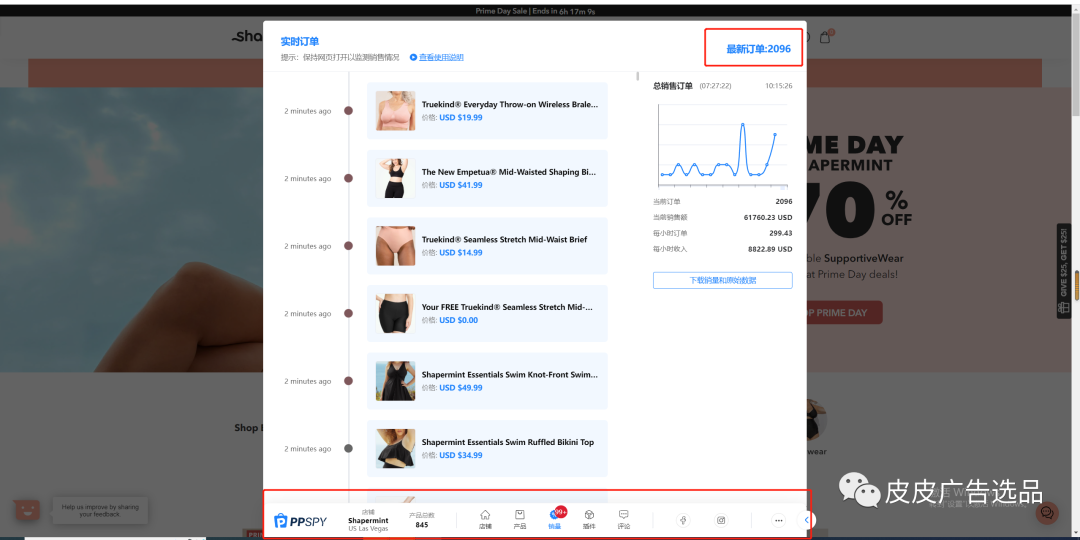Open Your FREE Truekind Seamless Stretch order
Screen dimensions: 1080x540
pyautogui.click(x=487, y=313)
